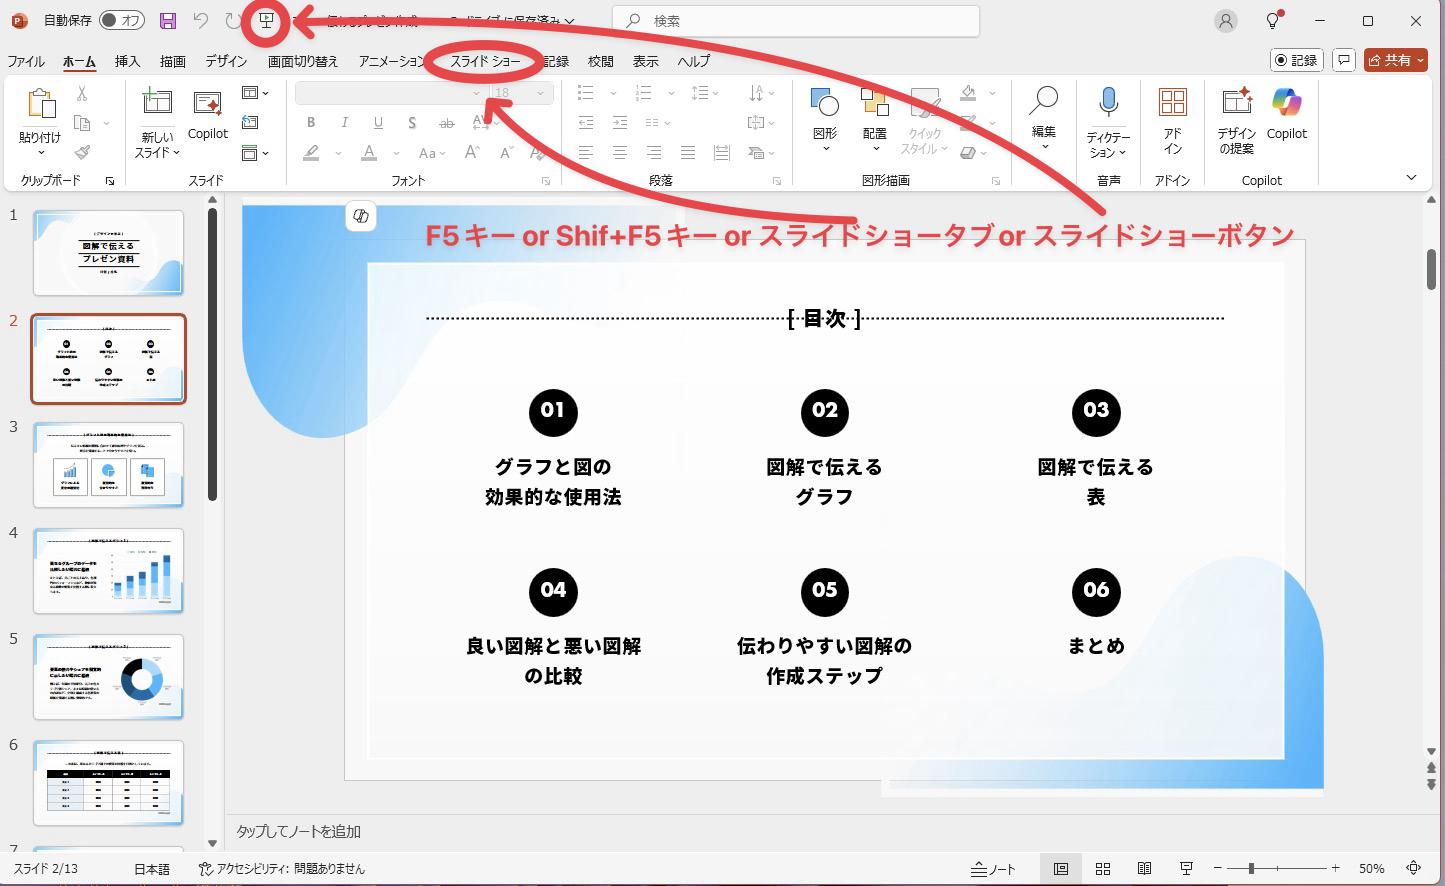1445x886 pixels.
Task: Open the File (ファイル) tab
Action: [x=26, y=61]
